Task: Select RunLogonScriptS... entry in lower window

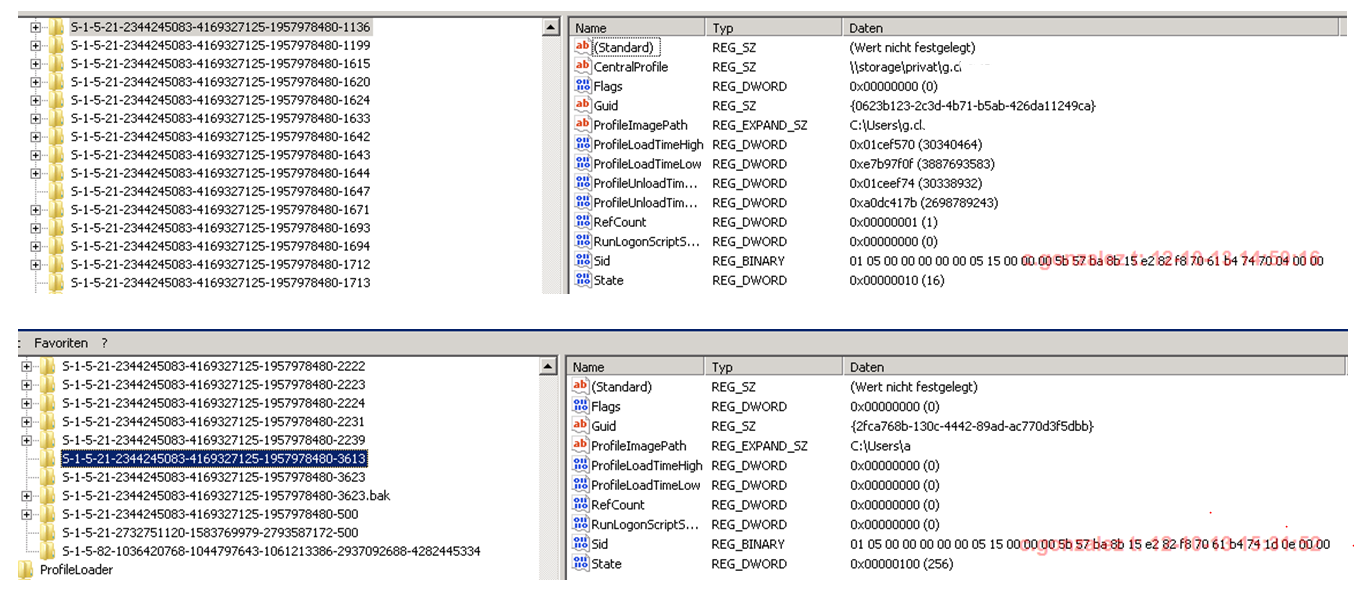Action: [643, 524]
